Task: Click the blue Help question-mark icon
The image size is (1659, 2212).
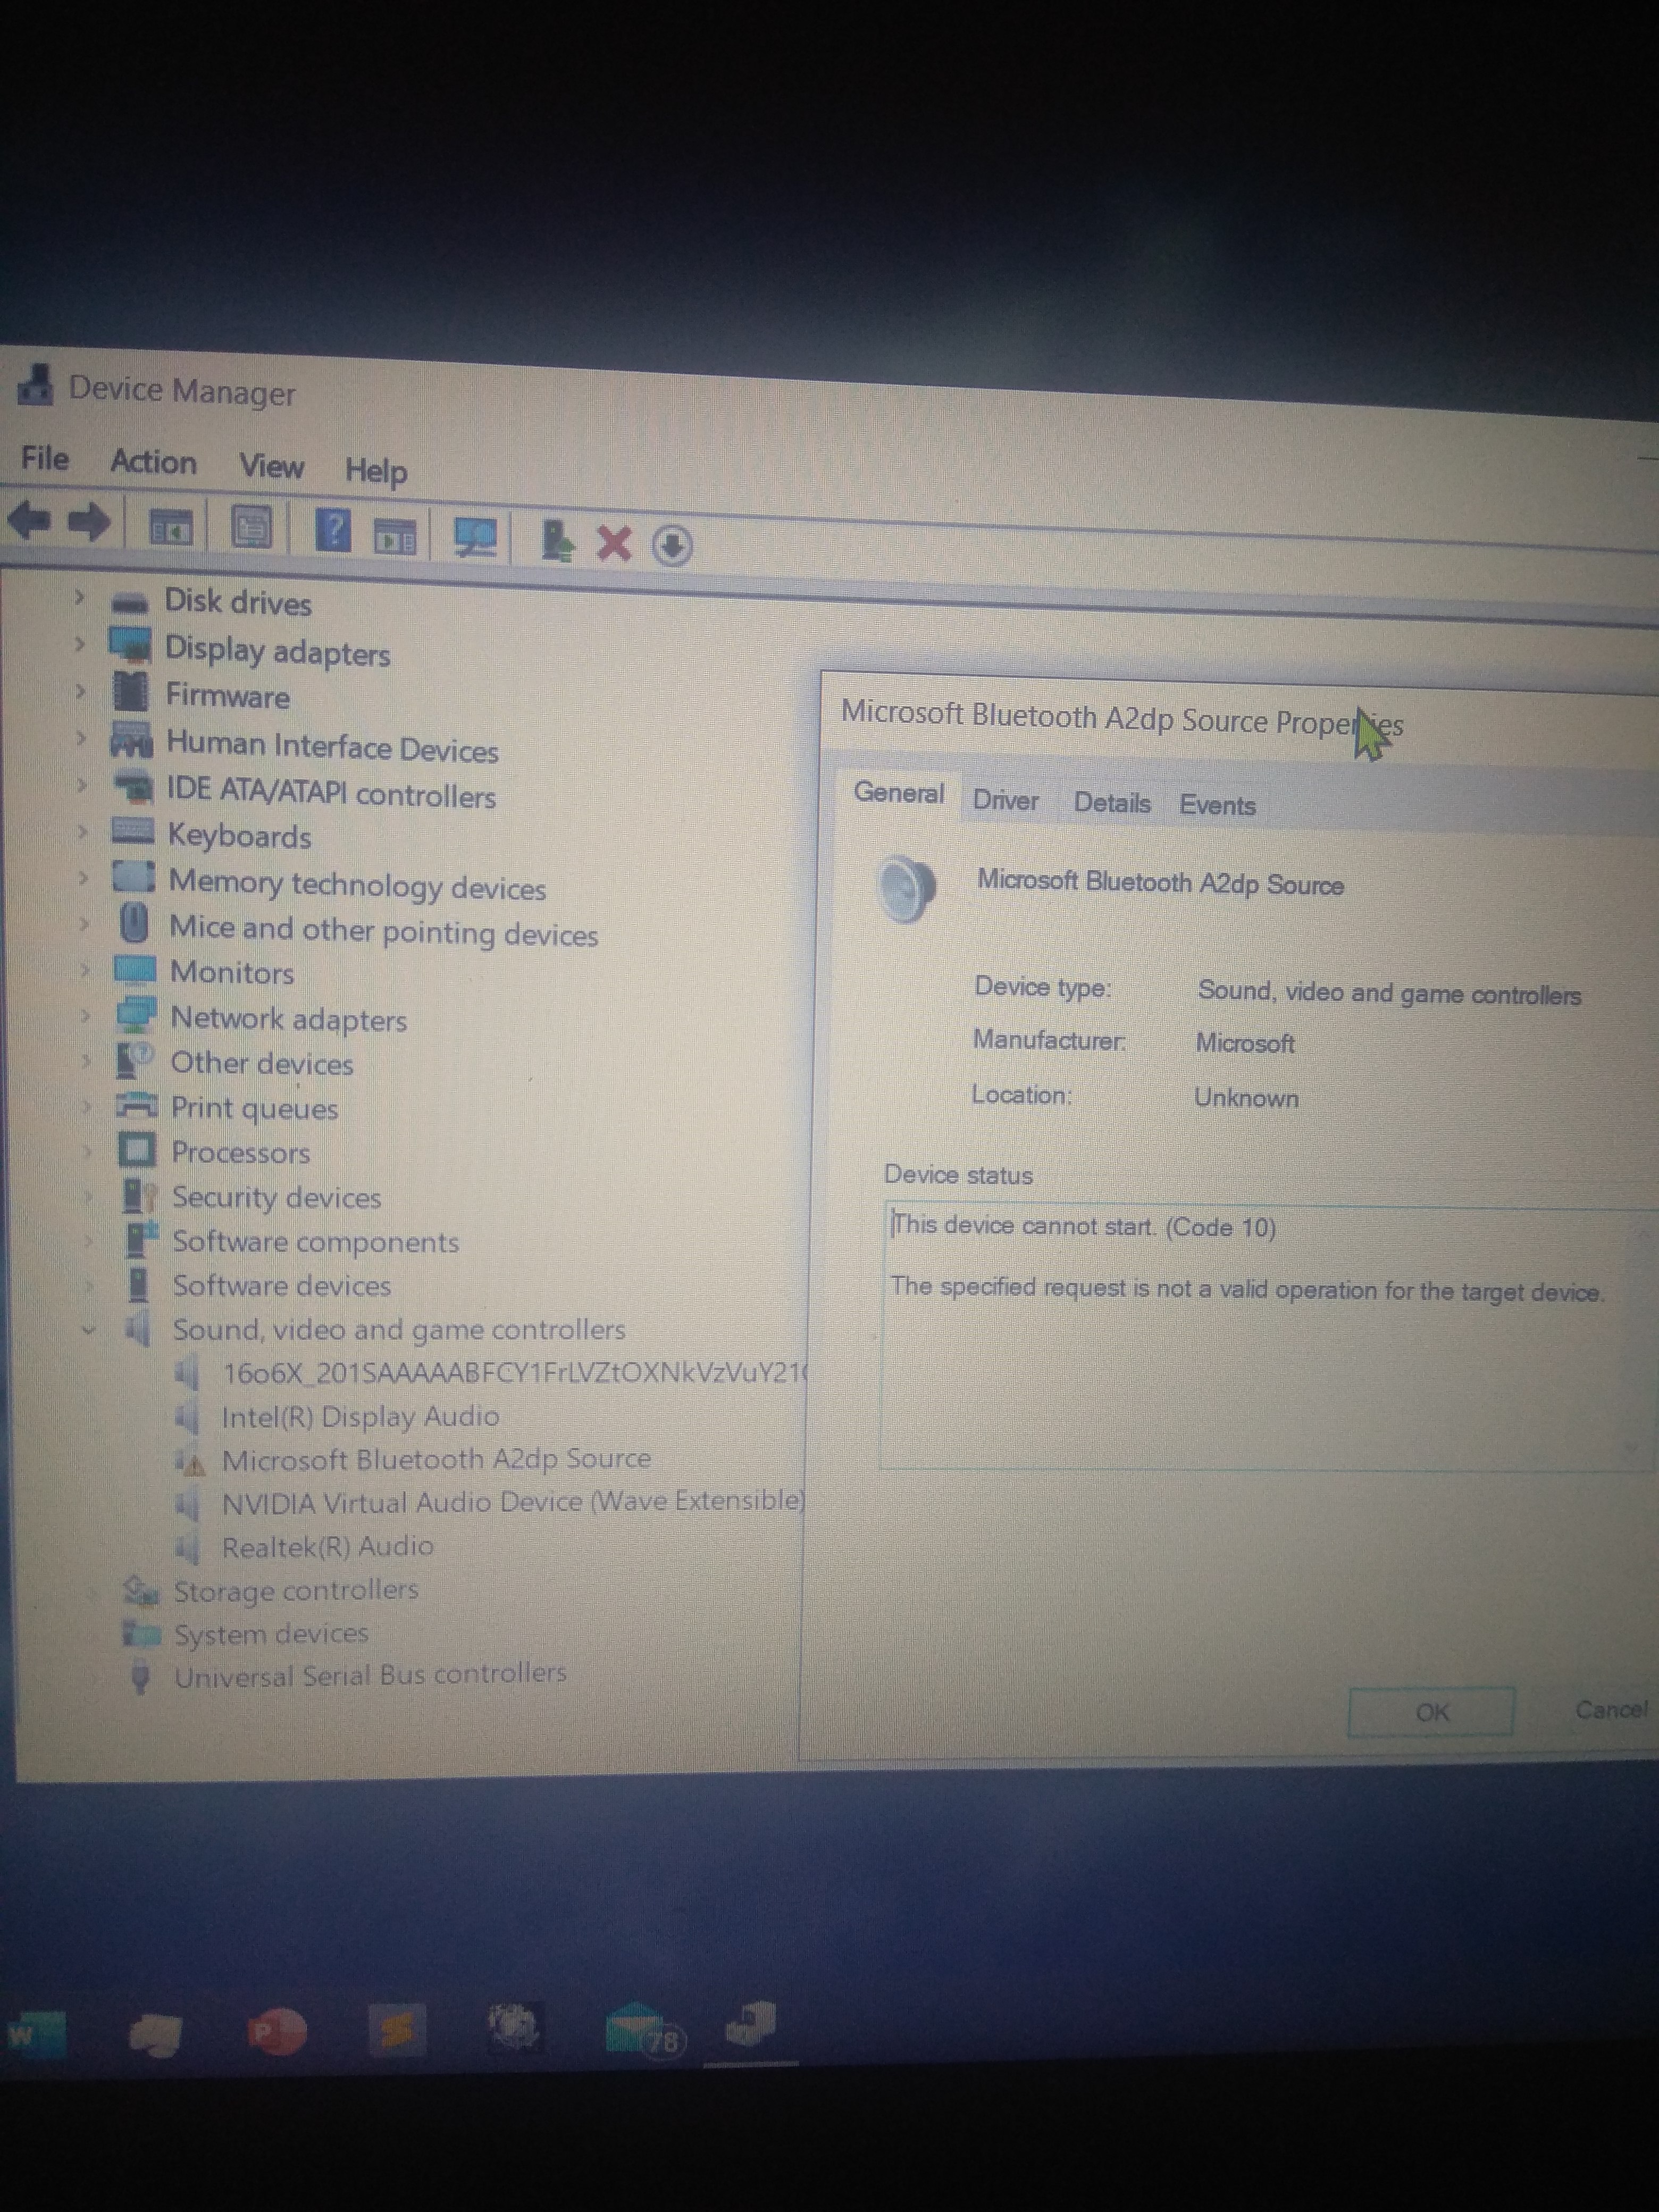Action: 333,530
